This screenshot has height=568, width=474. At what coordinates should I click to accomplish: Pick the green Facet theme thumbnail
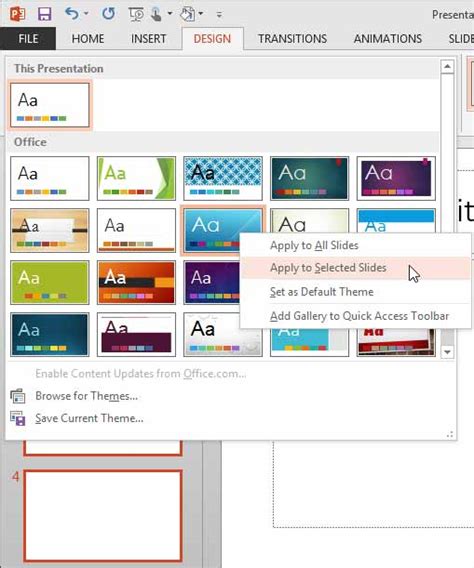[136, 179]
